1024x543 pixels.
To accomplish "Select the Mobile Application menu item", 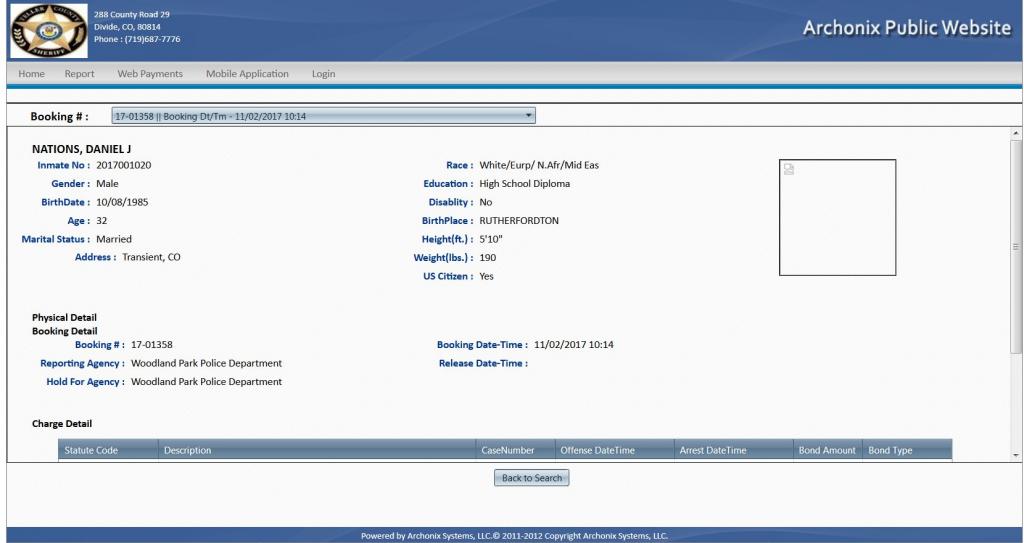I will tap(247, 74).
